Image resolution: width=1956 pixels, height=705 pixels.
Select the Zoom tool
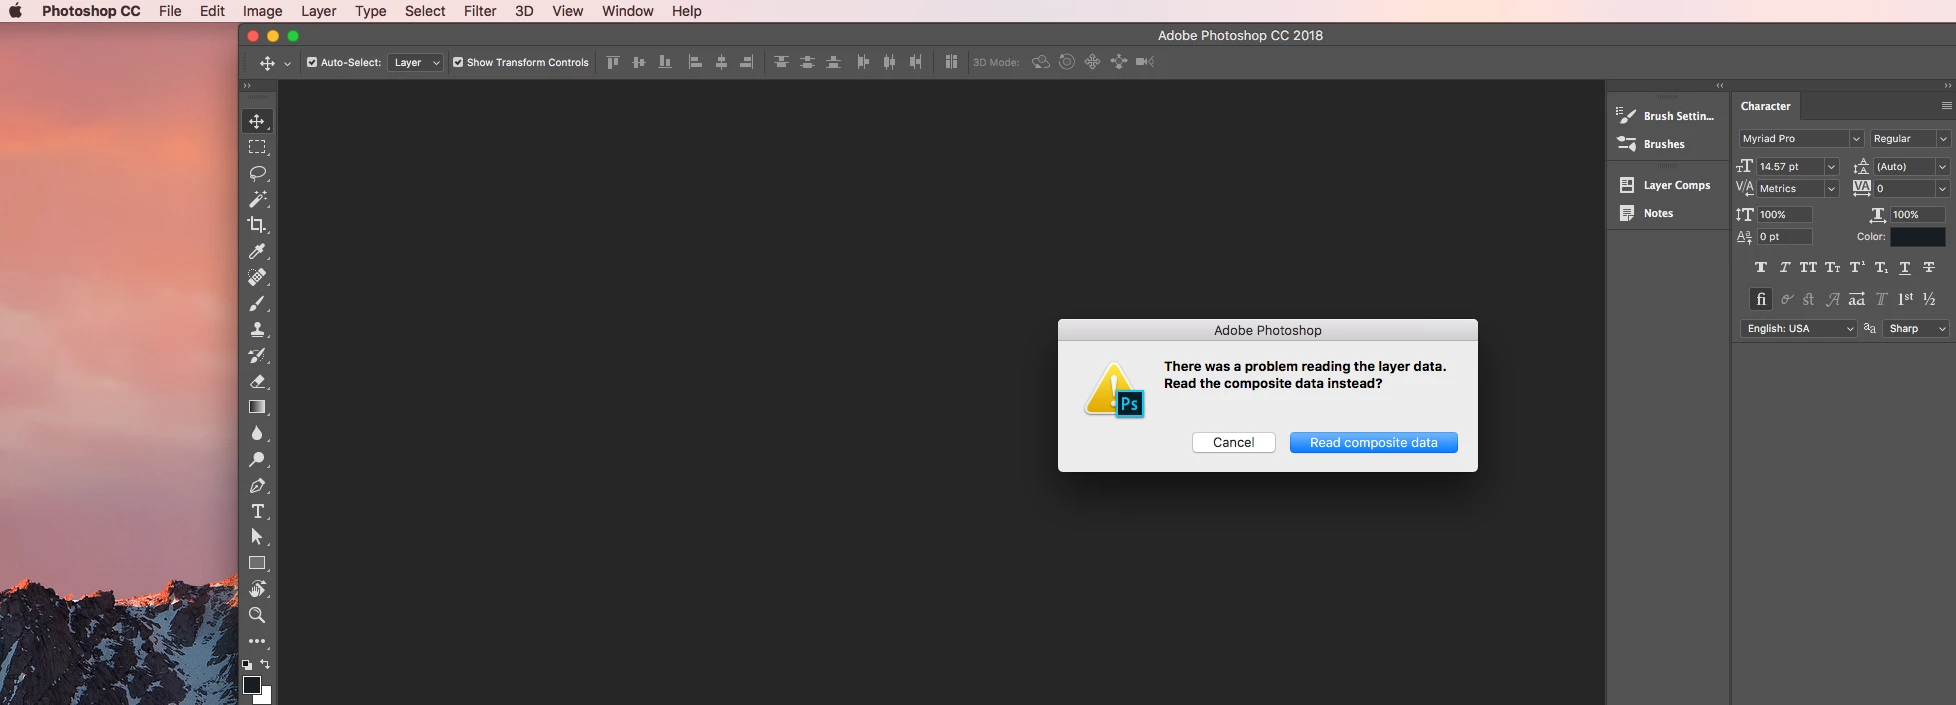tap(257, 615)
